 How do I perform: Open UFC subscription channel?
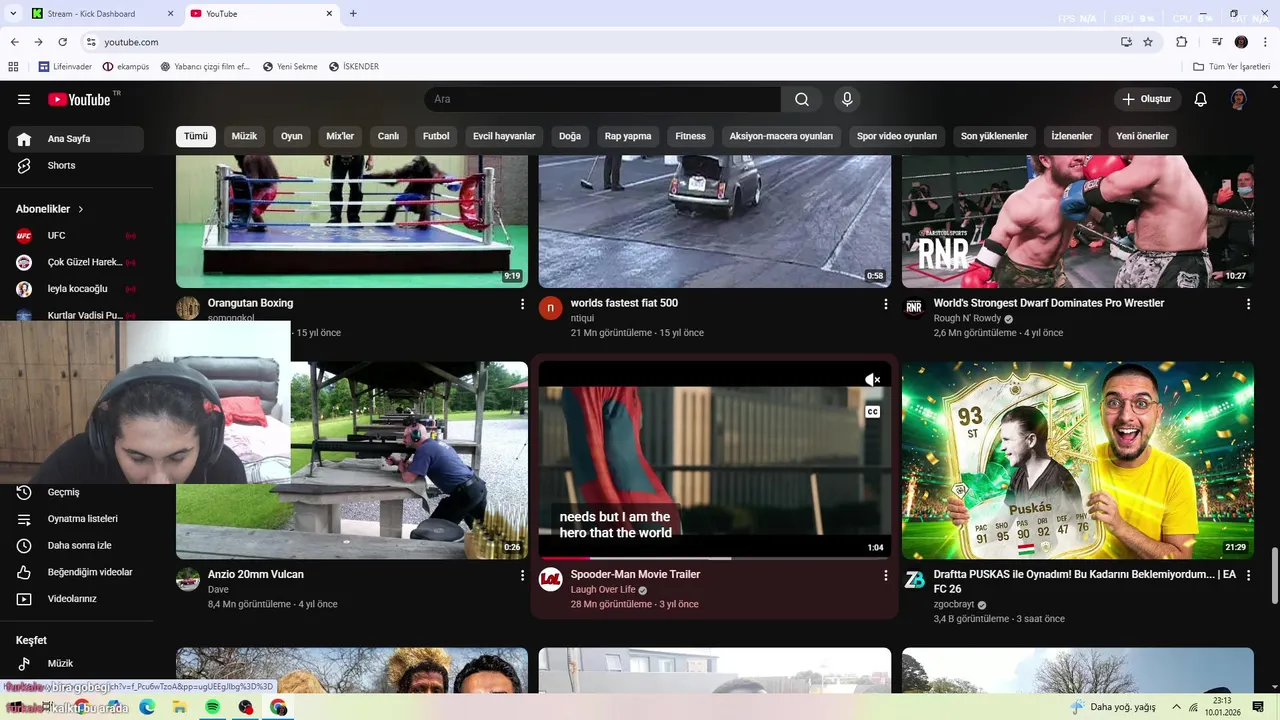[76, 236]
